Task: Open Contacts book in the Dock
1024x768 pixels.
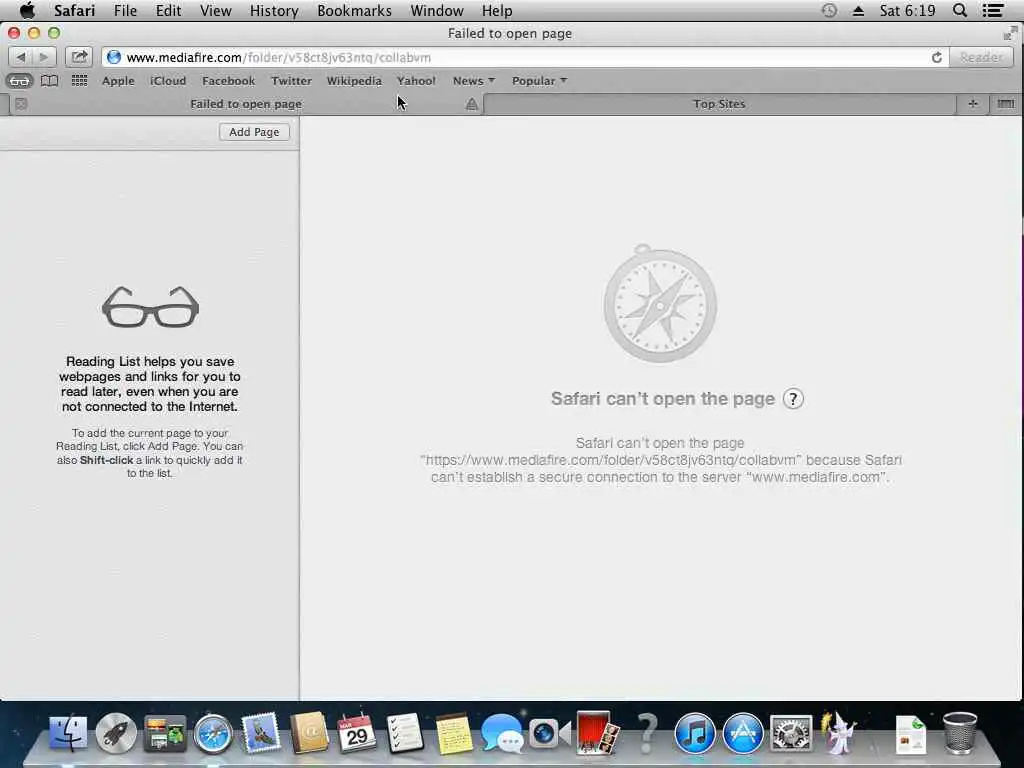Action: tap(309, 733)
